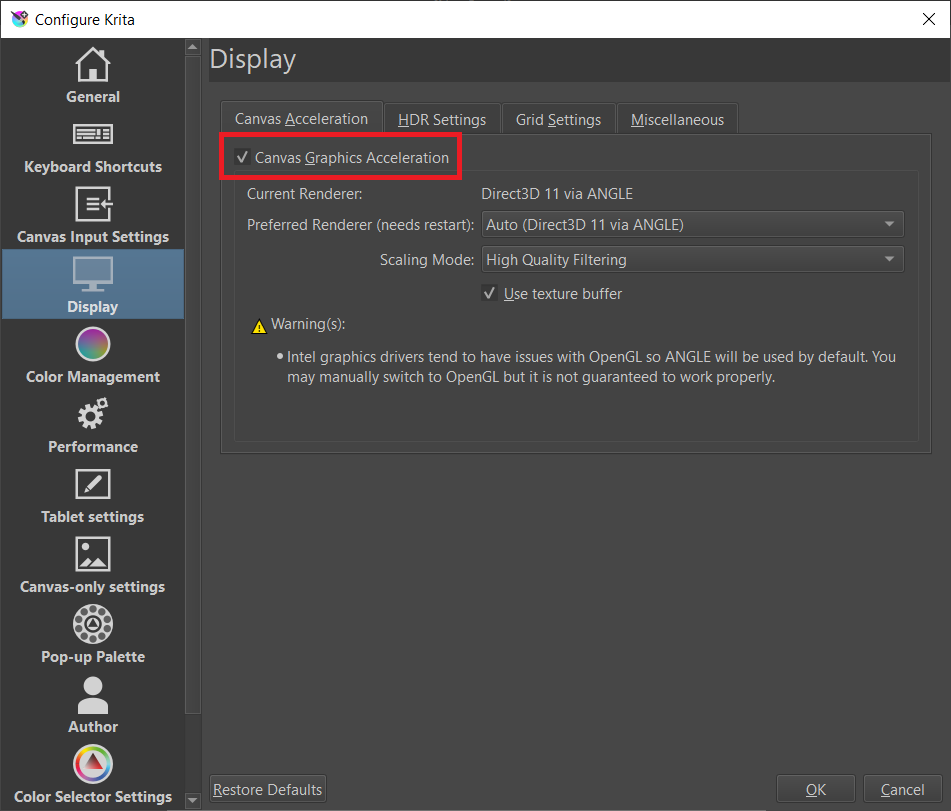The height and width of the screenshot is (811, 951).
Task: Select the Display settings page
Action: pos(93,284)
